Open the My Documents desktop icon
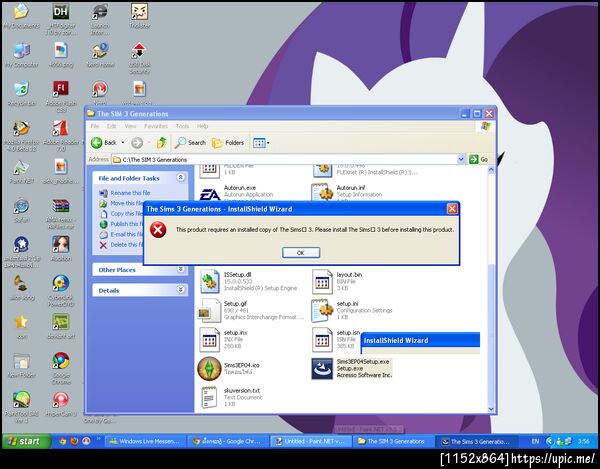Viewport: 600px width, 469px height. click(21, 16)
